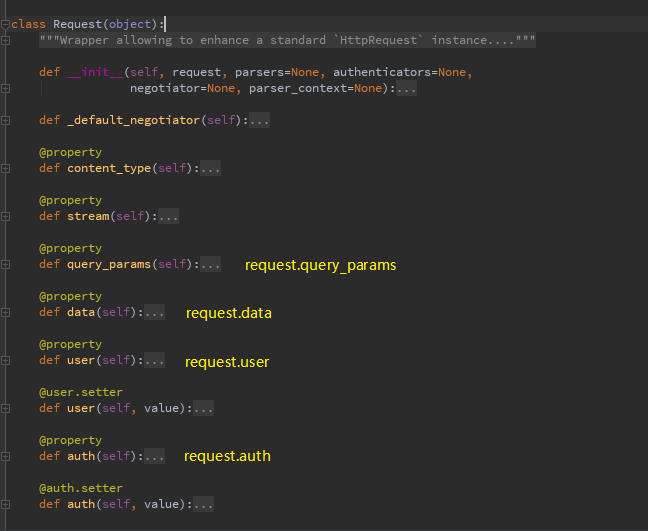
Task: Click folded ellipsis after query_params(self):
Action: [210, 264]
